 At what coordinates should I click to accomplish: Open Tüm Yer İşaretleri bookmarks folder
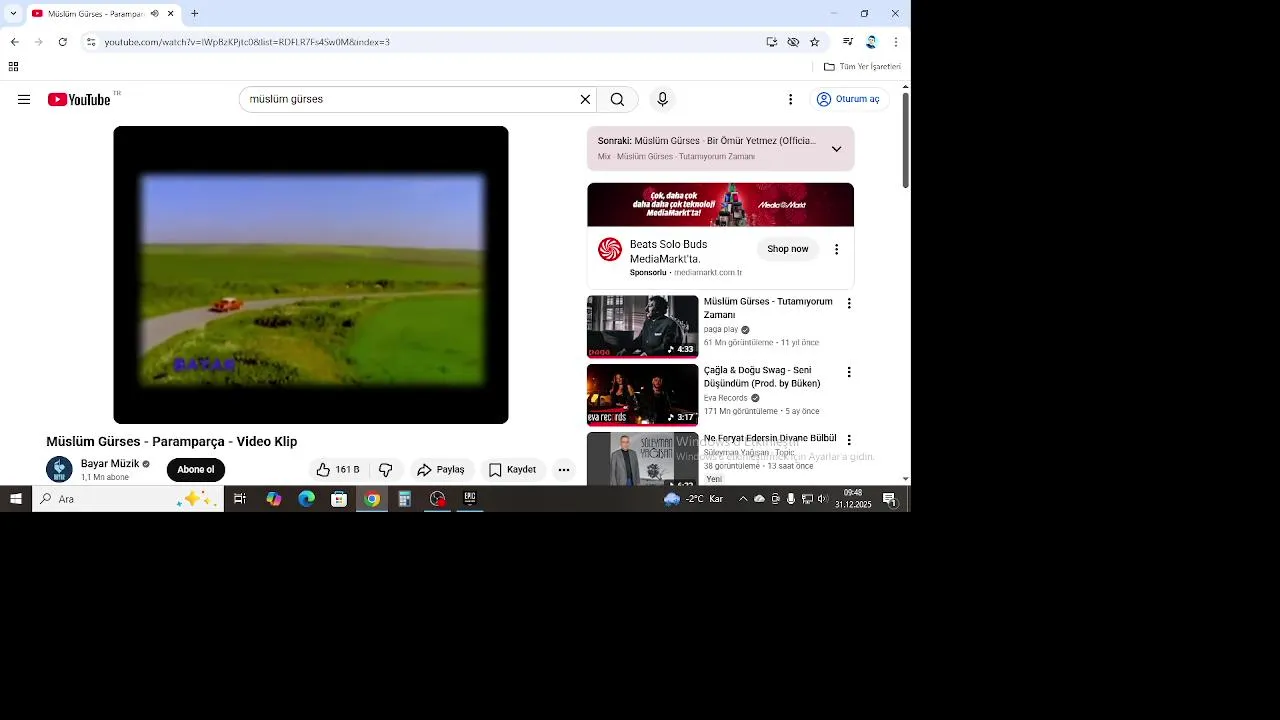coord(862,67)
